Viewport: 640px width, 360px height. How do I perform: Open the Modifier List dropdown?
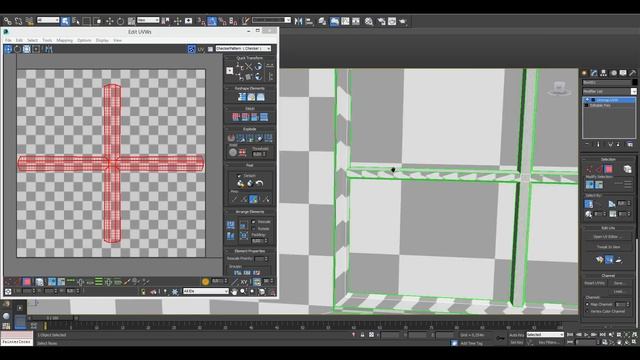[609, 91]
